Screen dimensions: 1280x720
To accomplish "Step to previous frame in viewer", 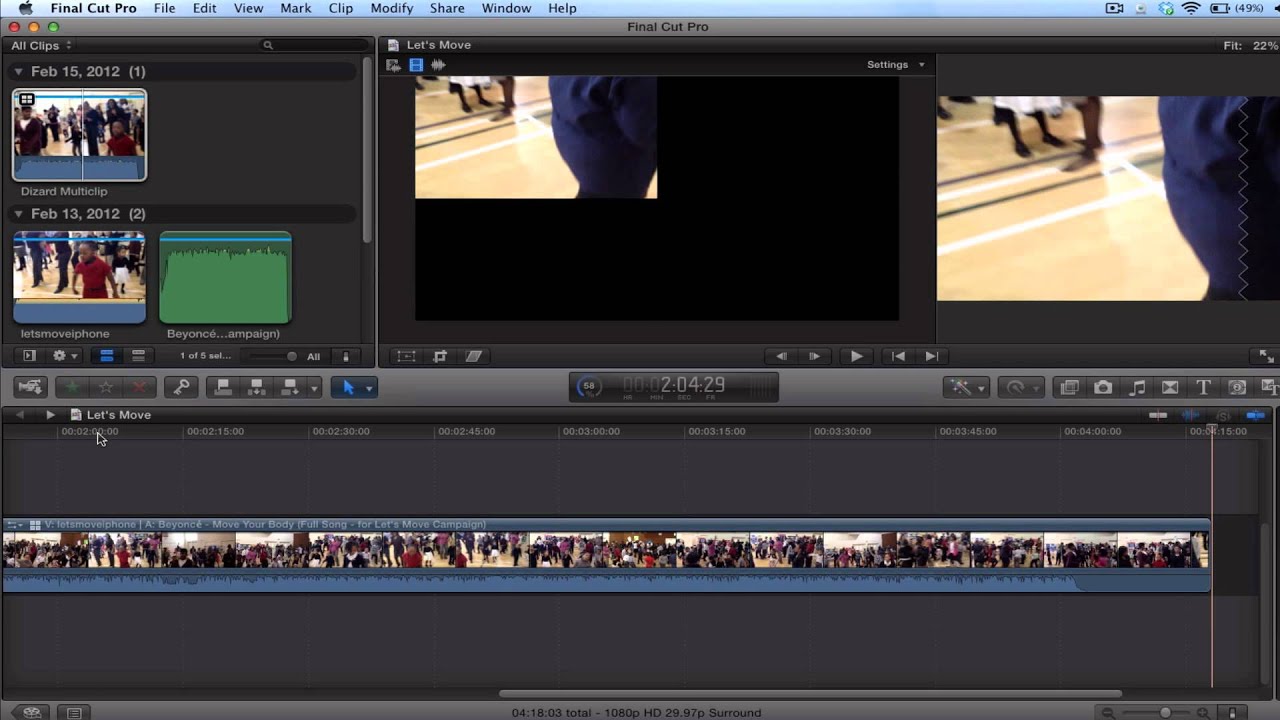I will 782,356.
